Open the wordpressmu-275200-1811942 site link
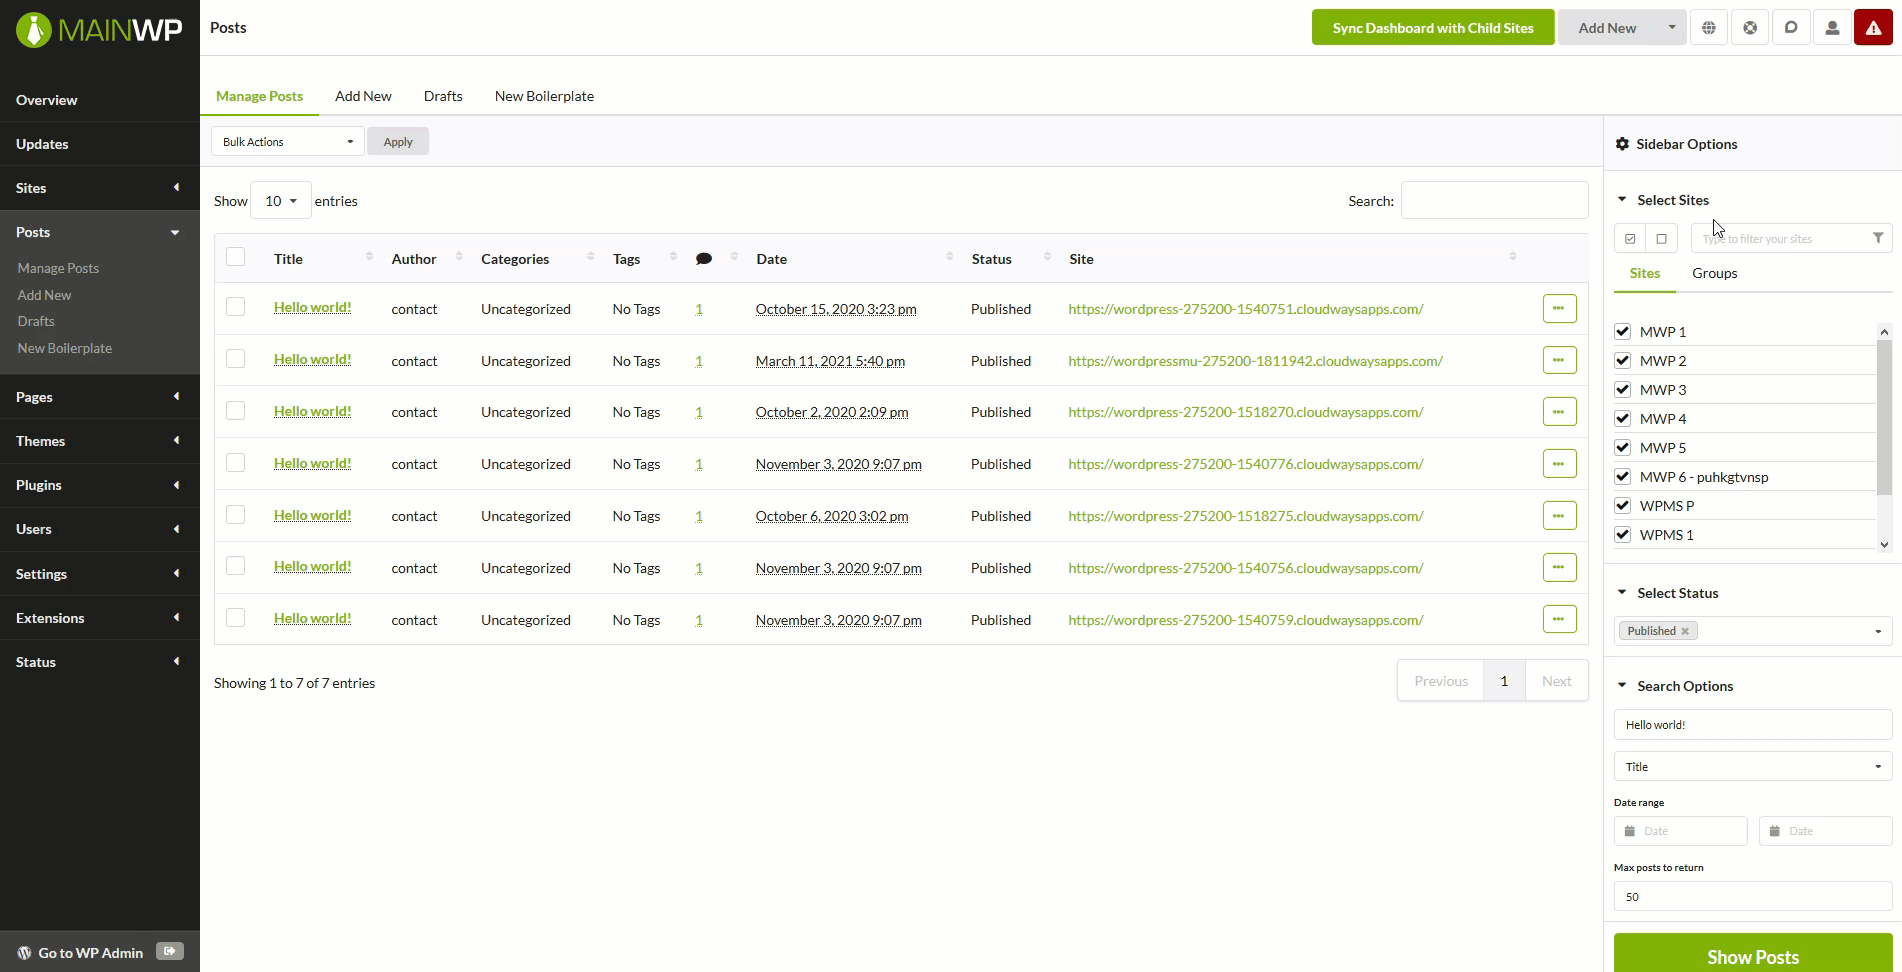Image resolution: width=1902 pixels, height=972 pixels. 1255,361
